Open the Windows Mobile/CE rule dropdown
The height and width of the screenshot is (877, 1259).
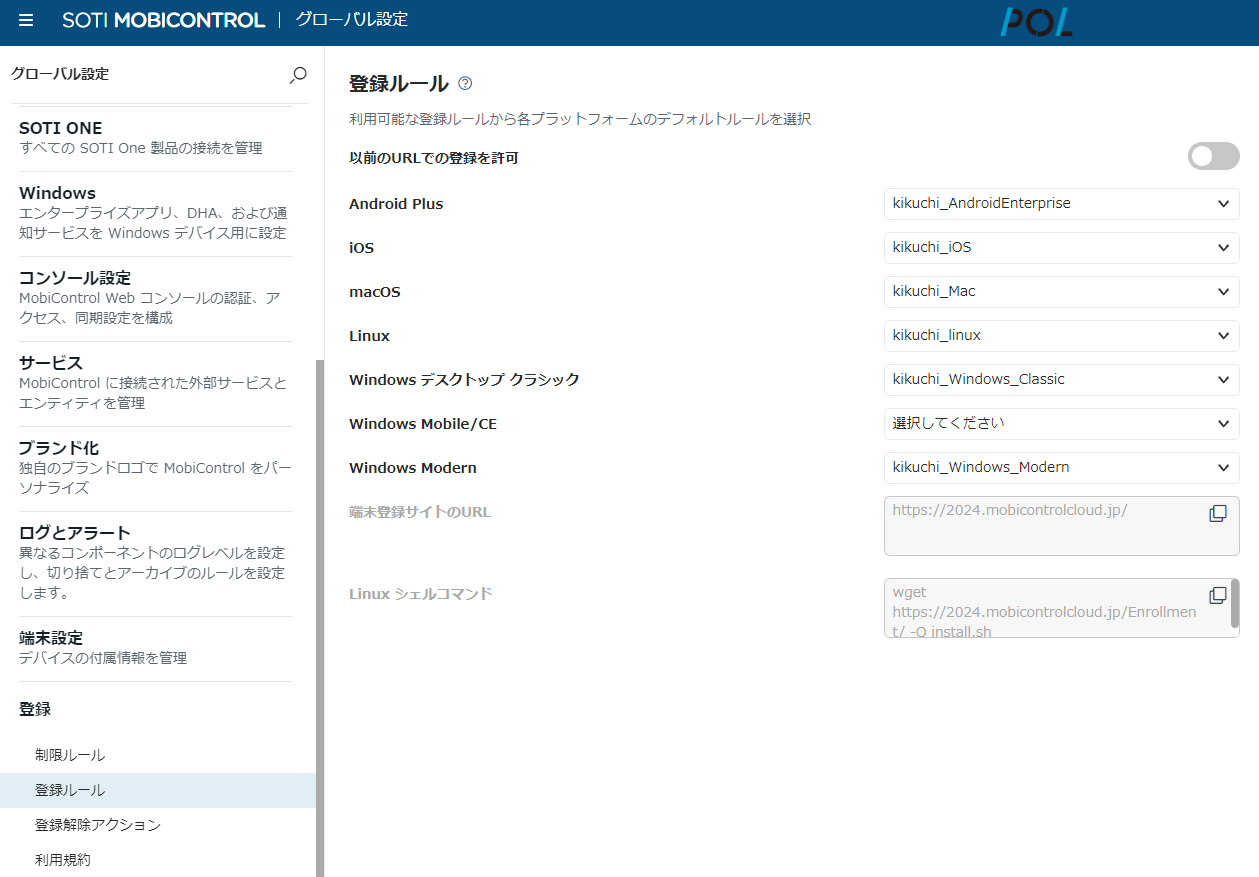point(1061,424)
